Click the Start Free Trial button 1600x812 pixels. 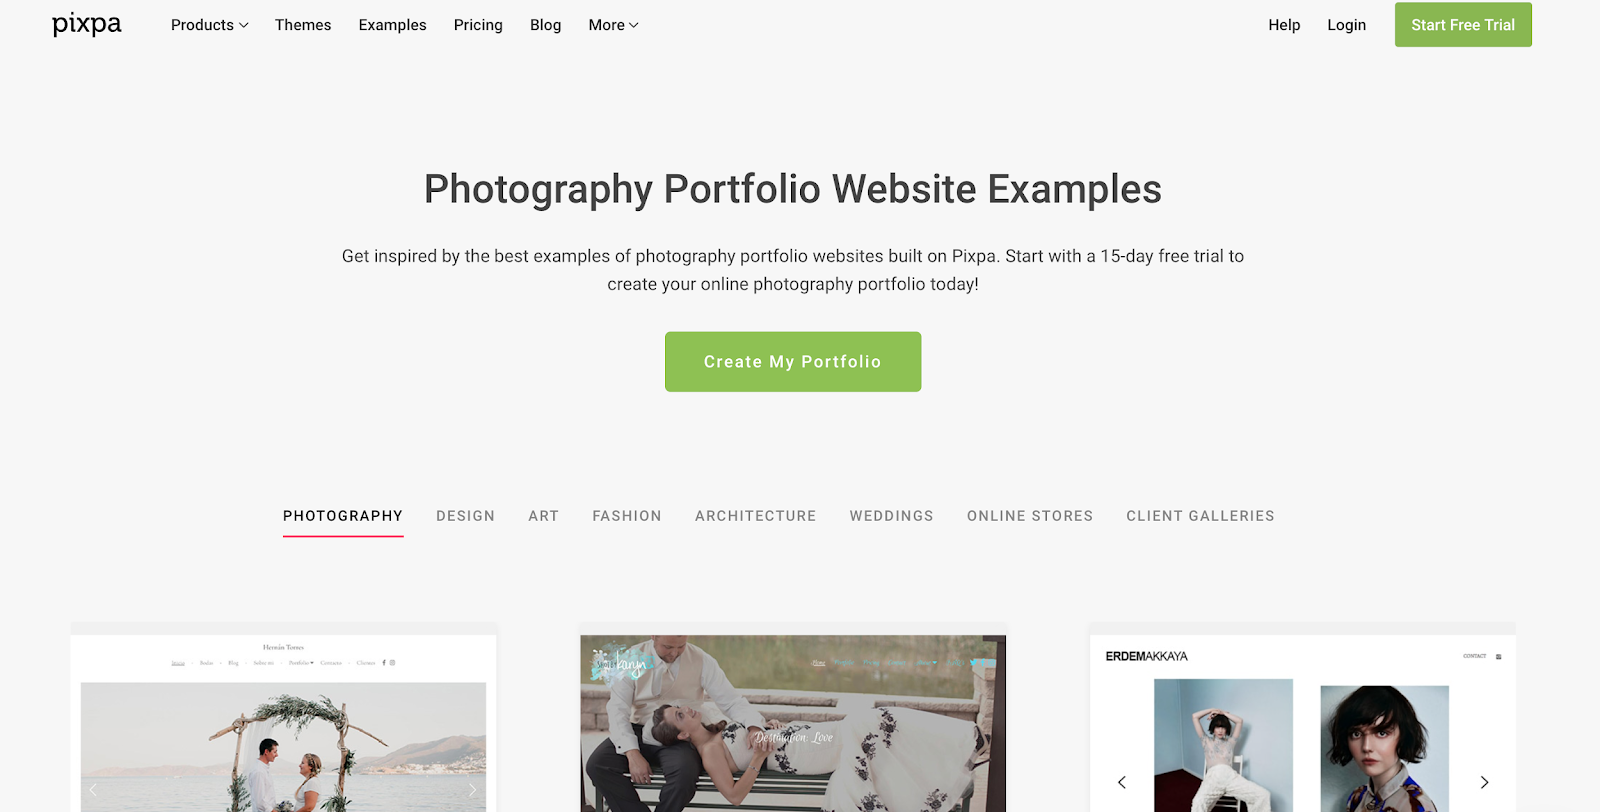[1463, 24]
